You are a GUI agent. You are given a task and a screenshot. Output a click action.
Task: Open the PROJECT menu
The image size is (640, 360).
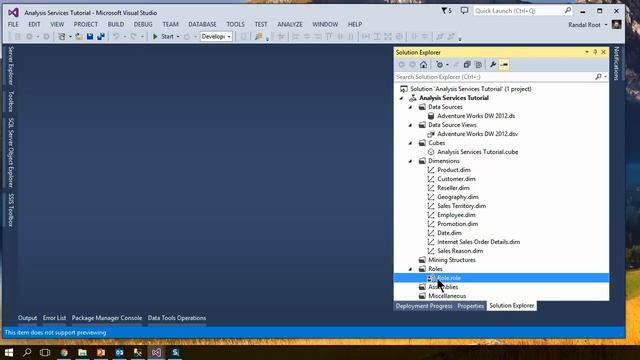[86, 24]
